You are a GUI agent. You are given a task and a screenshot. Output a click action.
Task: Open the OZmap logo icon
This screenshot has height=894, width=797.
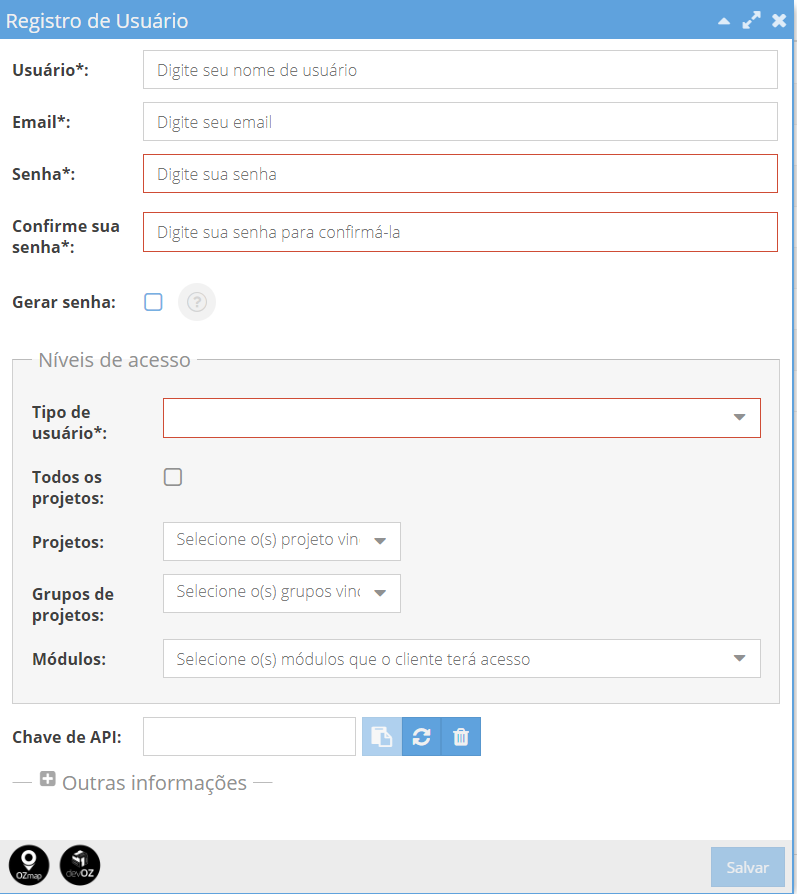(29, 865)
